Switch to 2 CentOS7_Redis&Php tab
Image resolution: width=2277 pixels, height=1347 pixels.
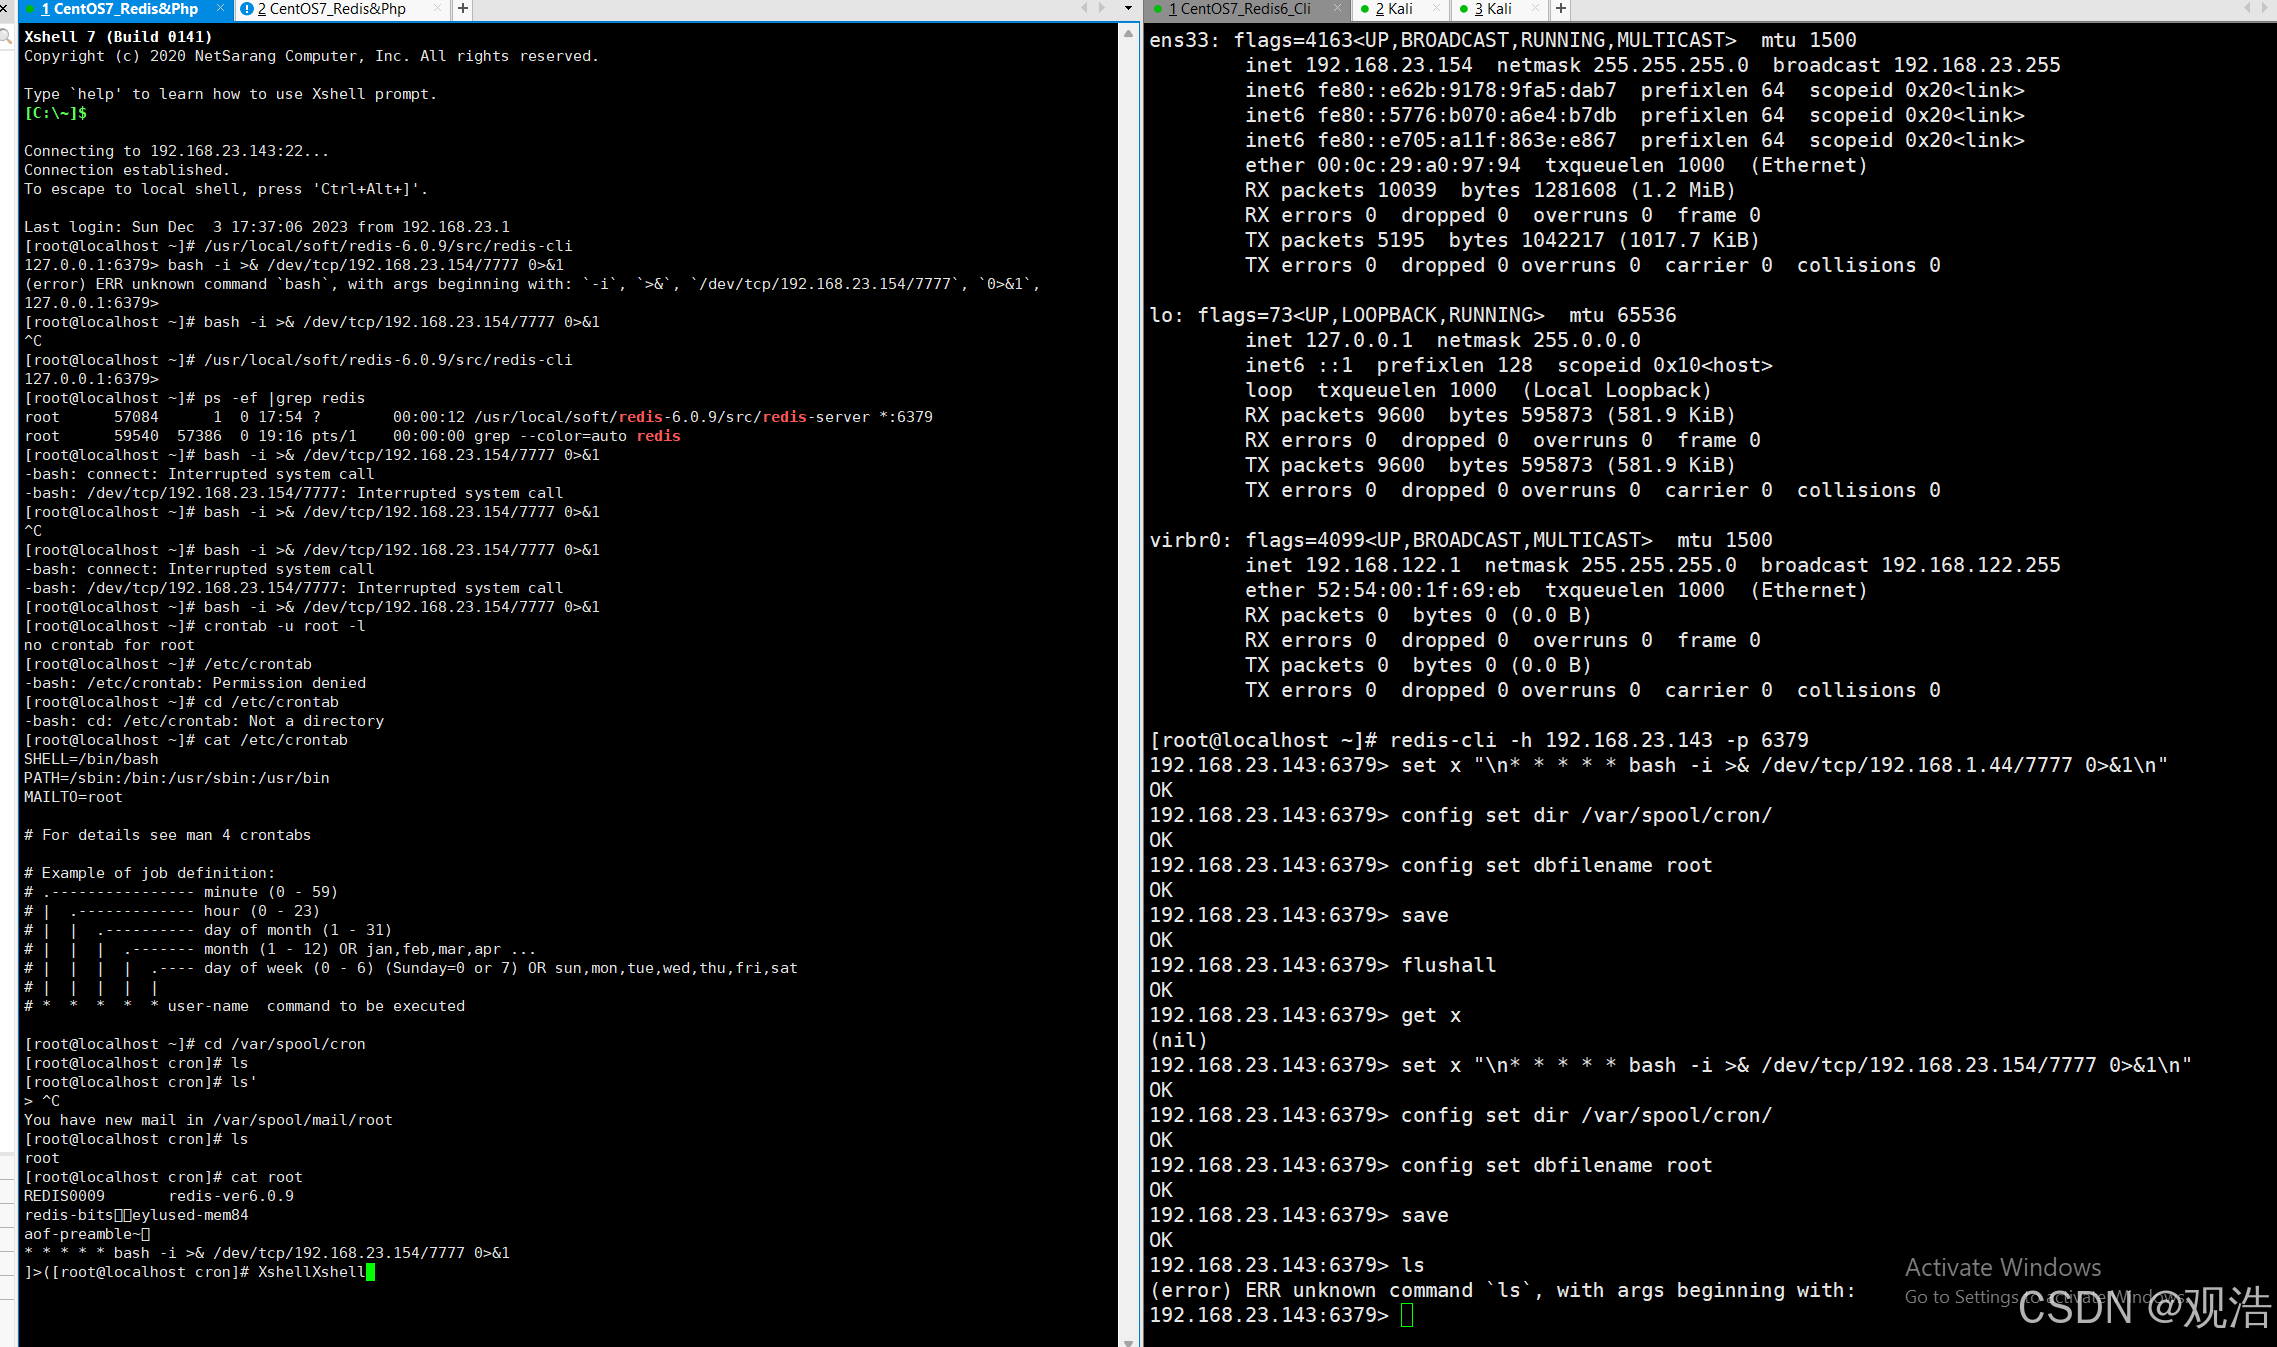330,9
